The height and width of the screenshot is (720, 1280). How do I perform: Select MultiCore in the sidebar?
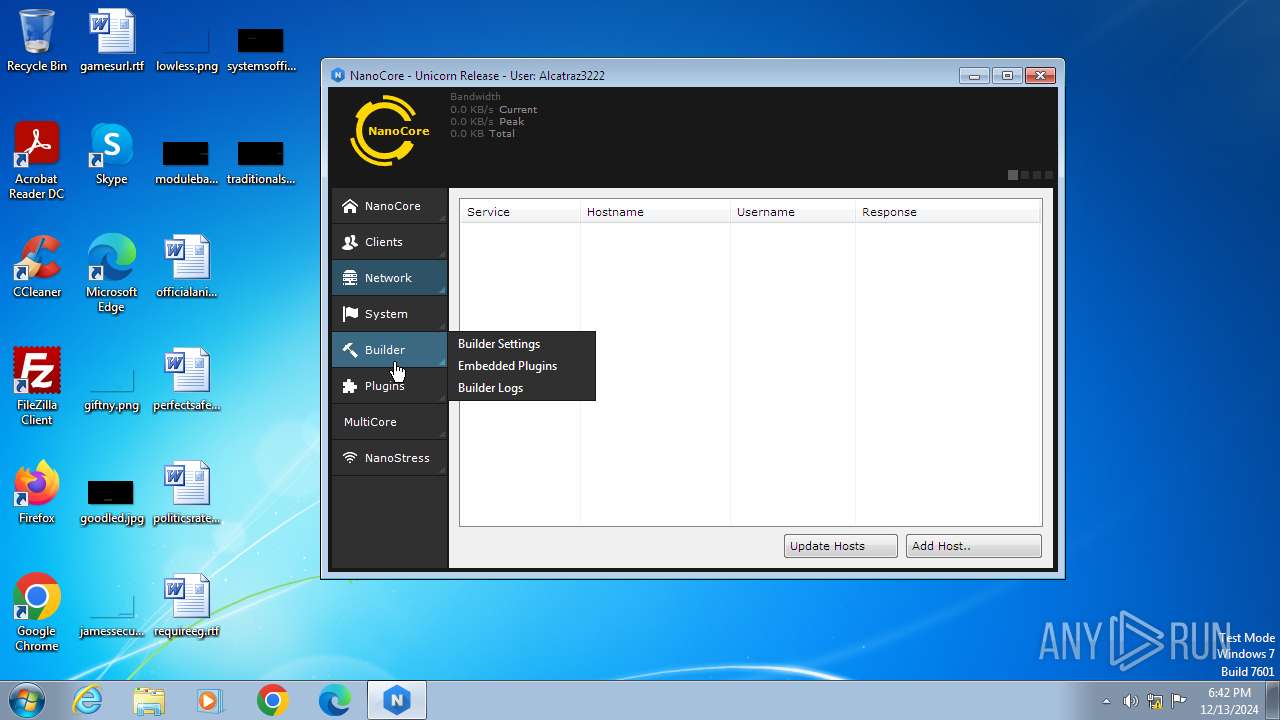389,422
